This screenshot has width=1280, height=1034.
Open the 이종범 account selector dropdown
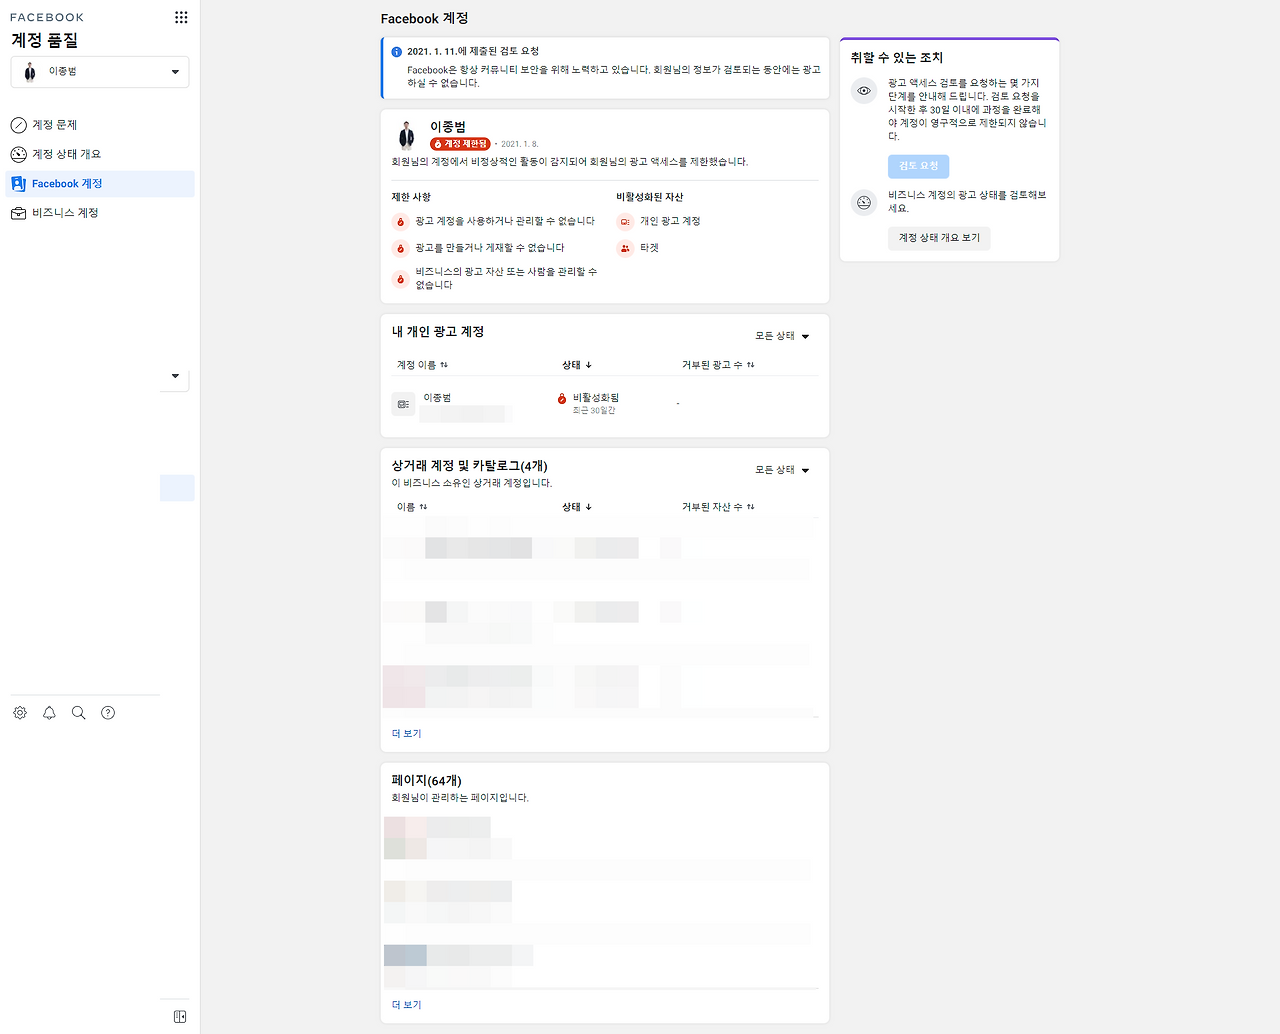[x=100, y=72]
